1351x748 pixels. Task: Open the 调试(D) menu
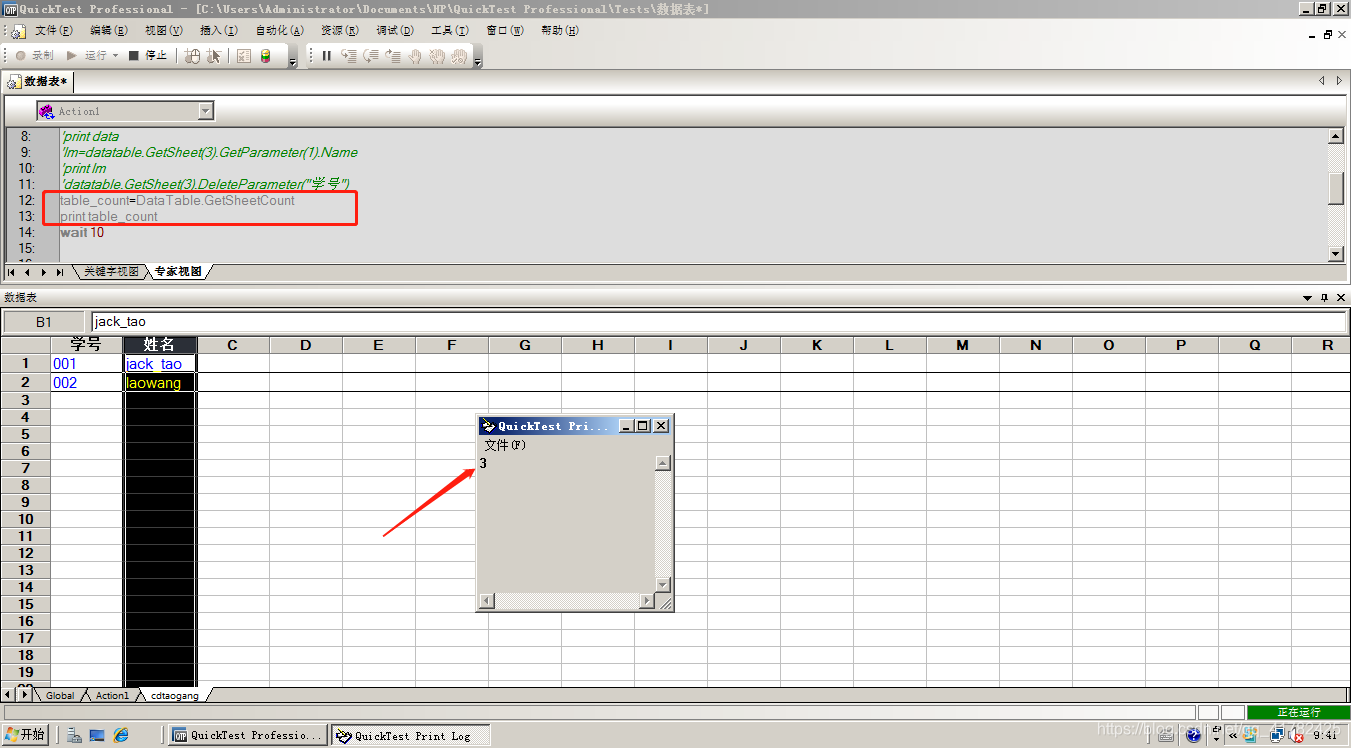tap(394, 31)
